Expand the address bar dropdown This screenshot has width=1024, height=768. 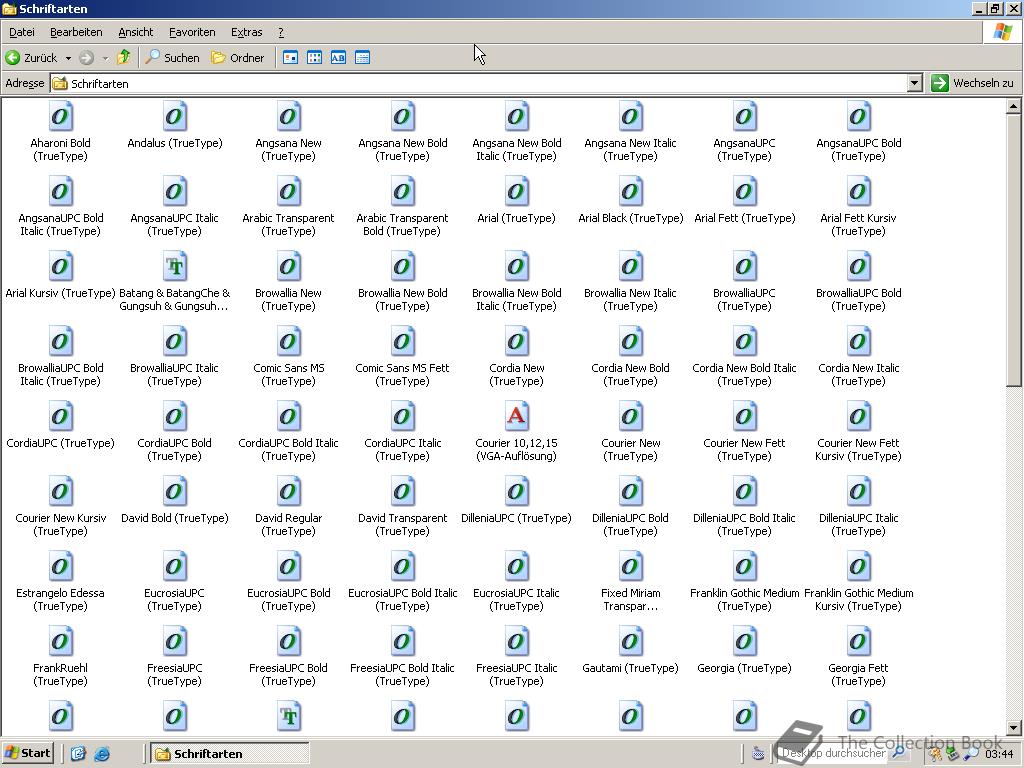pos(914,83)
